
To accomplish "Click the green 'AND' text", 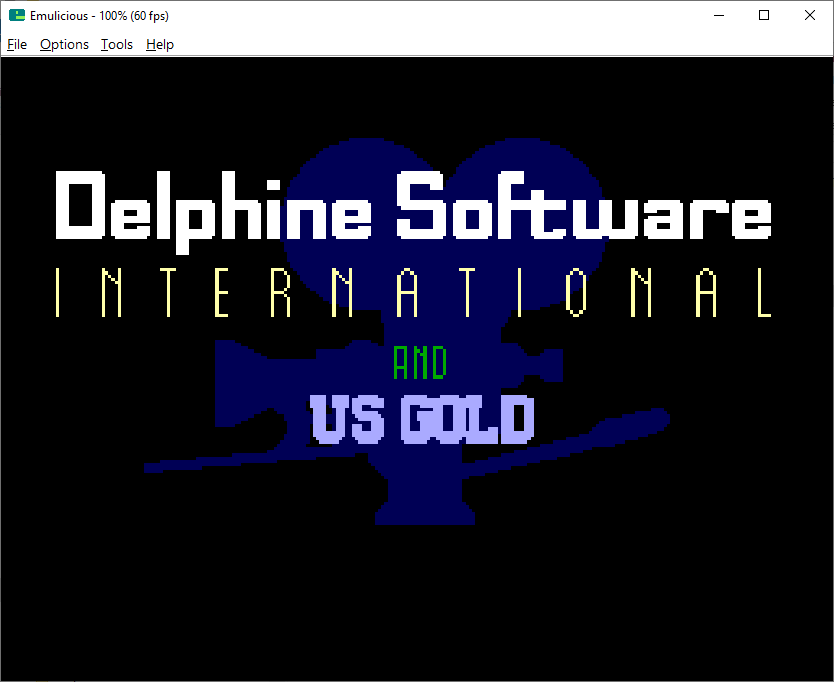I will (x=420, y=363).
